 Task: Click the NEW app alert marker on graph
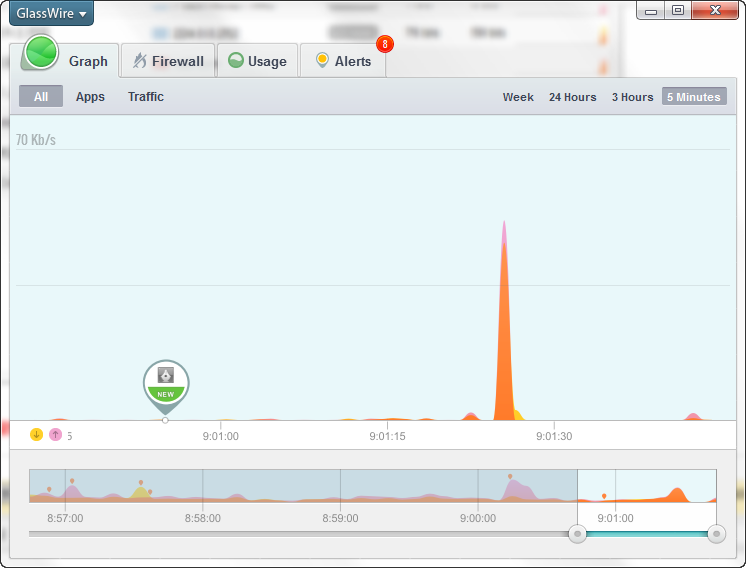(x=166, y=382)
